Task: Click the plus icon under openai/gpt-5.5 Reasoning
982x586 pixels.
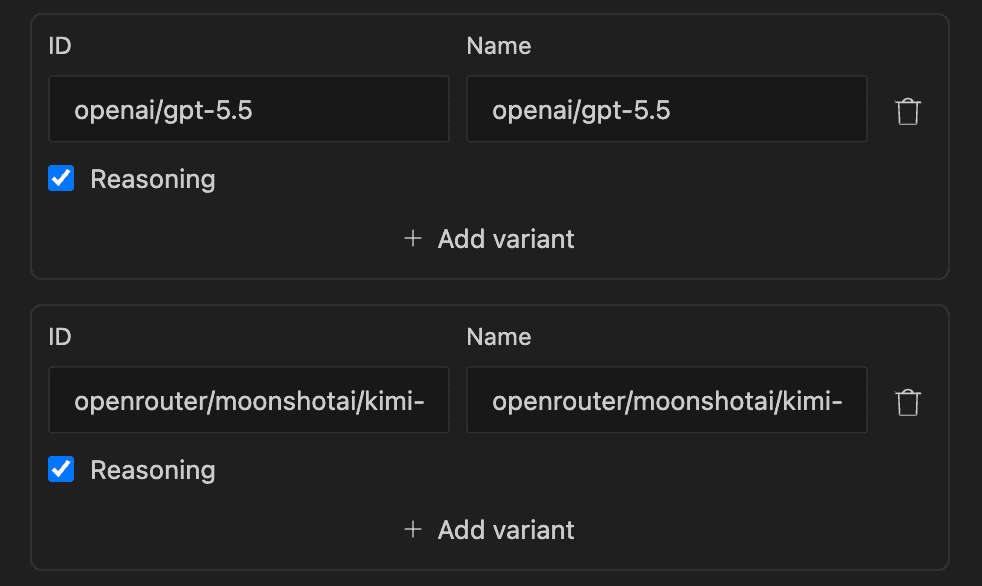Action: [413, 239]
